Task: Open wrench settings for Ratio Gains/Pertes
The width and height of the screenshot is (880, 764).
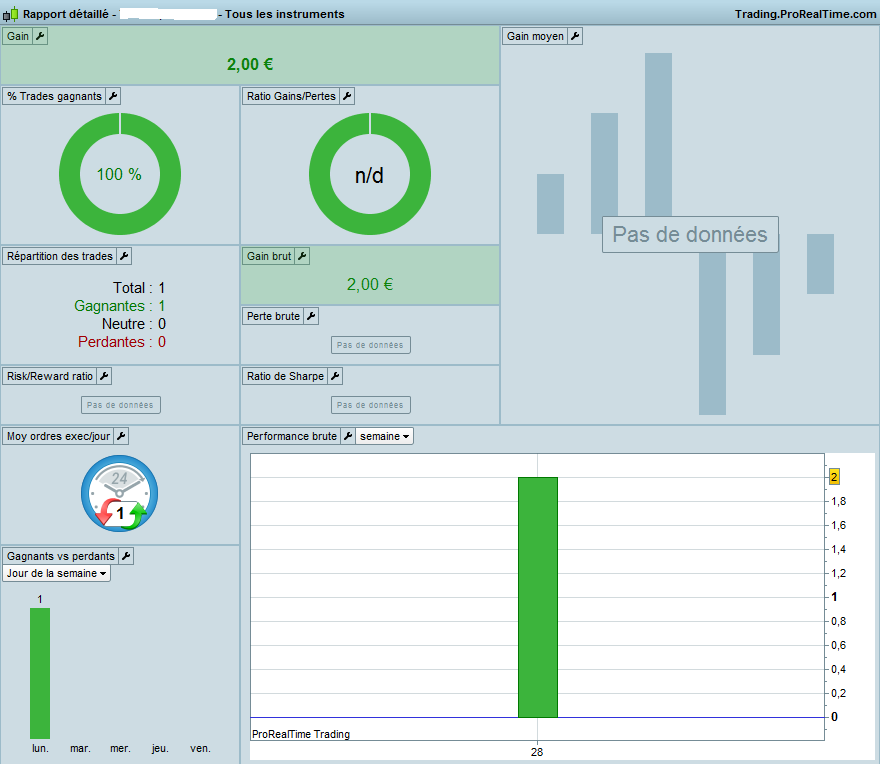Action: pyautogui.click(x=347, y=97)
